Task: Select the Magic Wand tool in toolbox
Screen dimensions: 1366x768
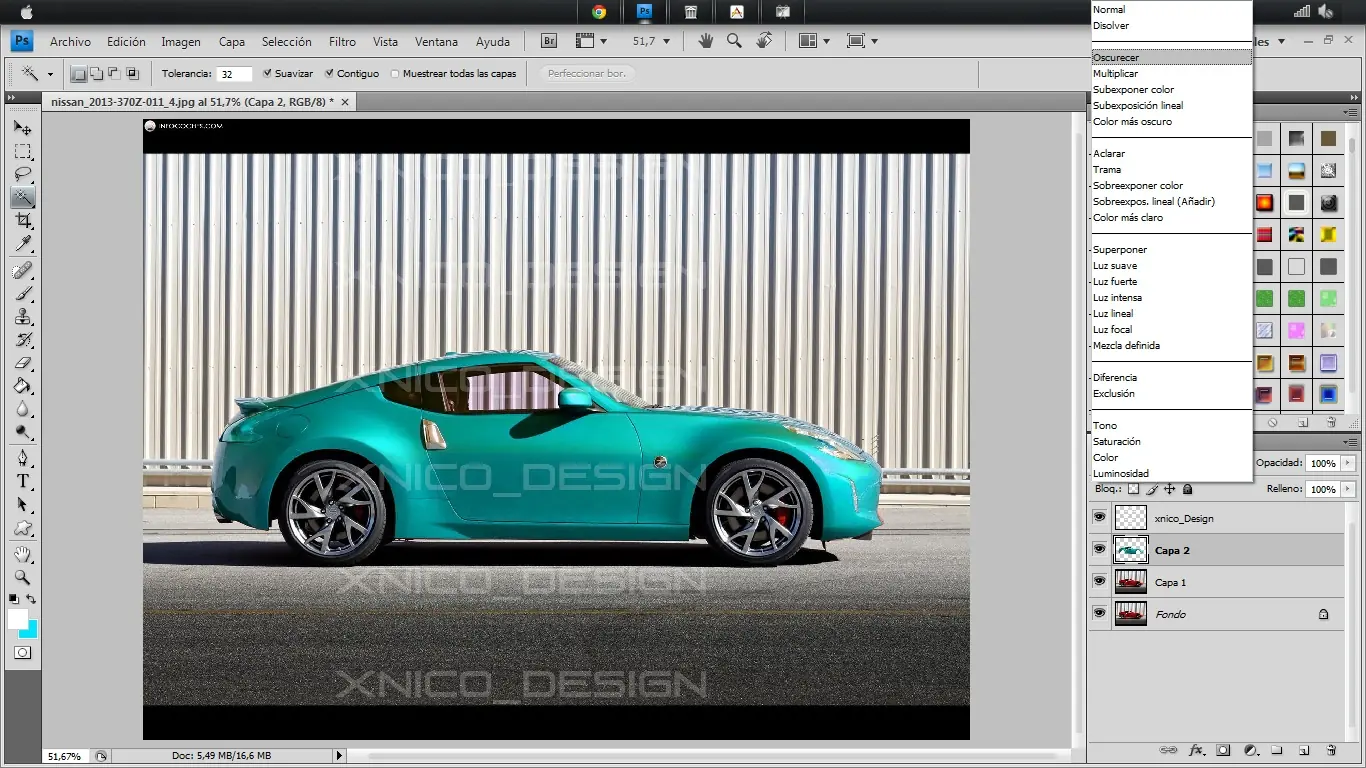Action: point(22,197)
